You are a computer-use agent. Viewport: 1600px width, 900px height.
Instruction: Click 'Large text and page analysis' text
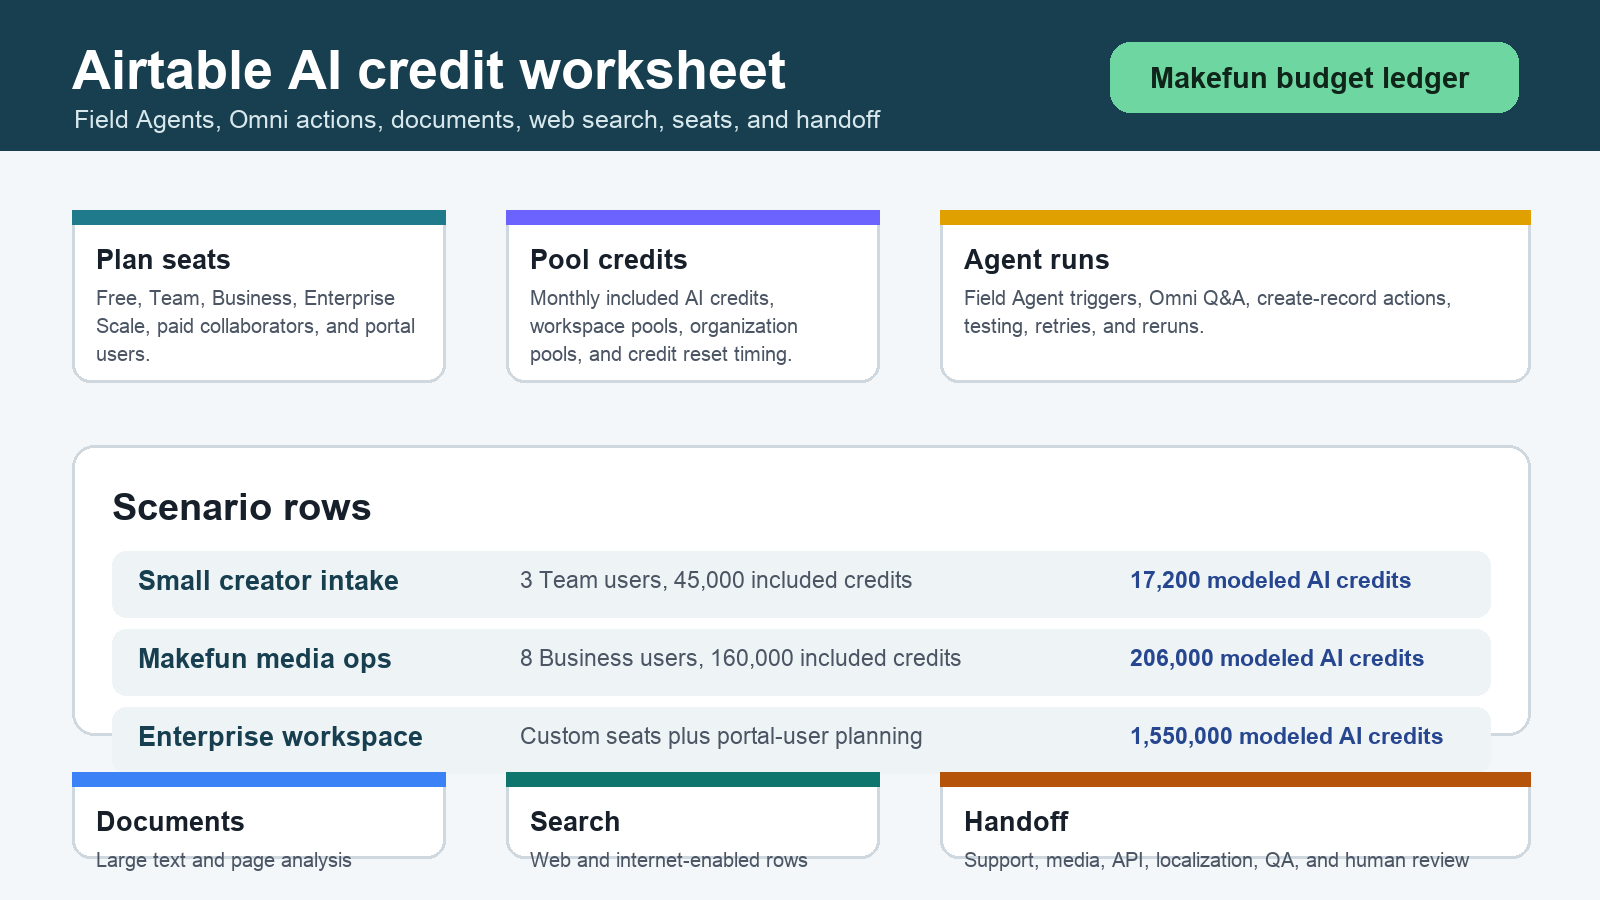point(224,860)
